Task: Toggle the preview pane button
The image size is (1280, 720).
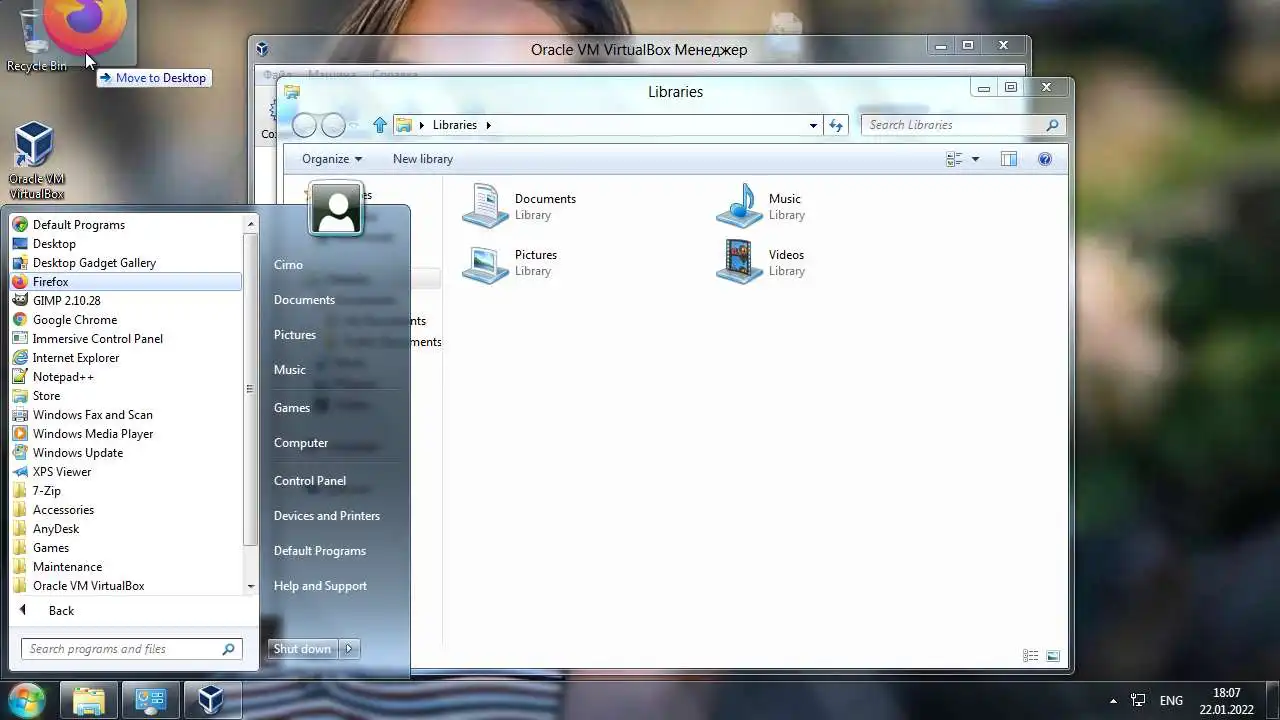Action: (1008, 159)
